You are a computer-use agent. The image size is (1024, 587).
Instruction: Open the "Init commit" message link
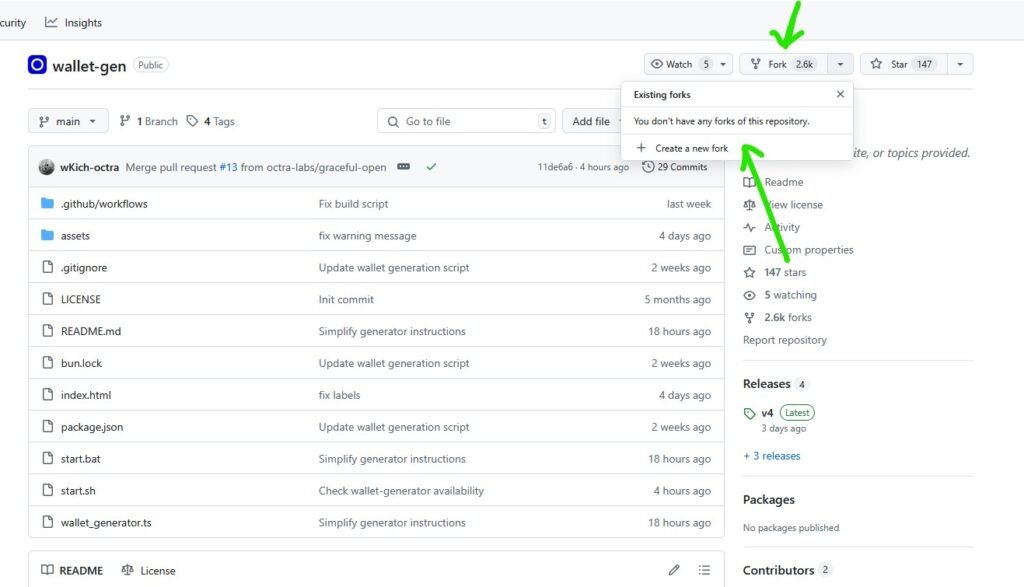(346, 300)
